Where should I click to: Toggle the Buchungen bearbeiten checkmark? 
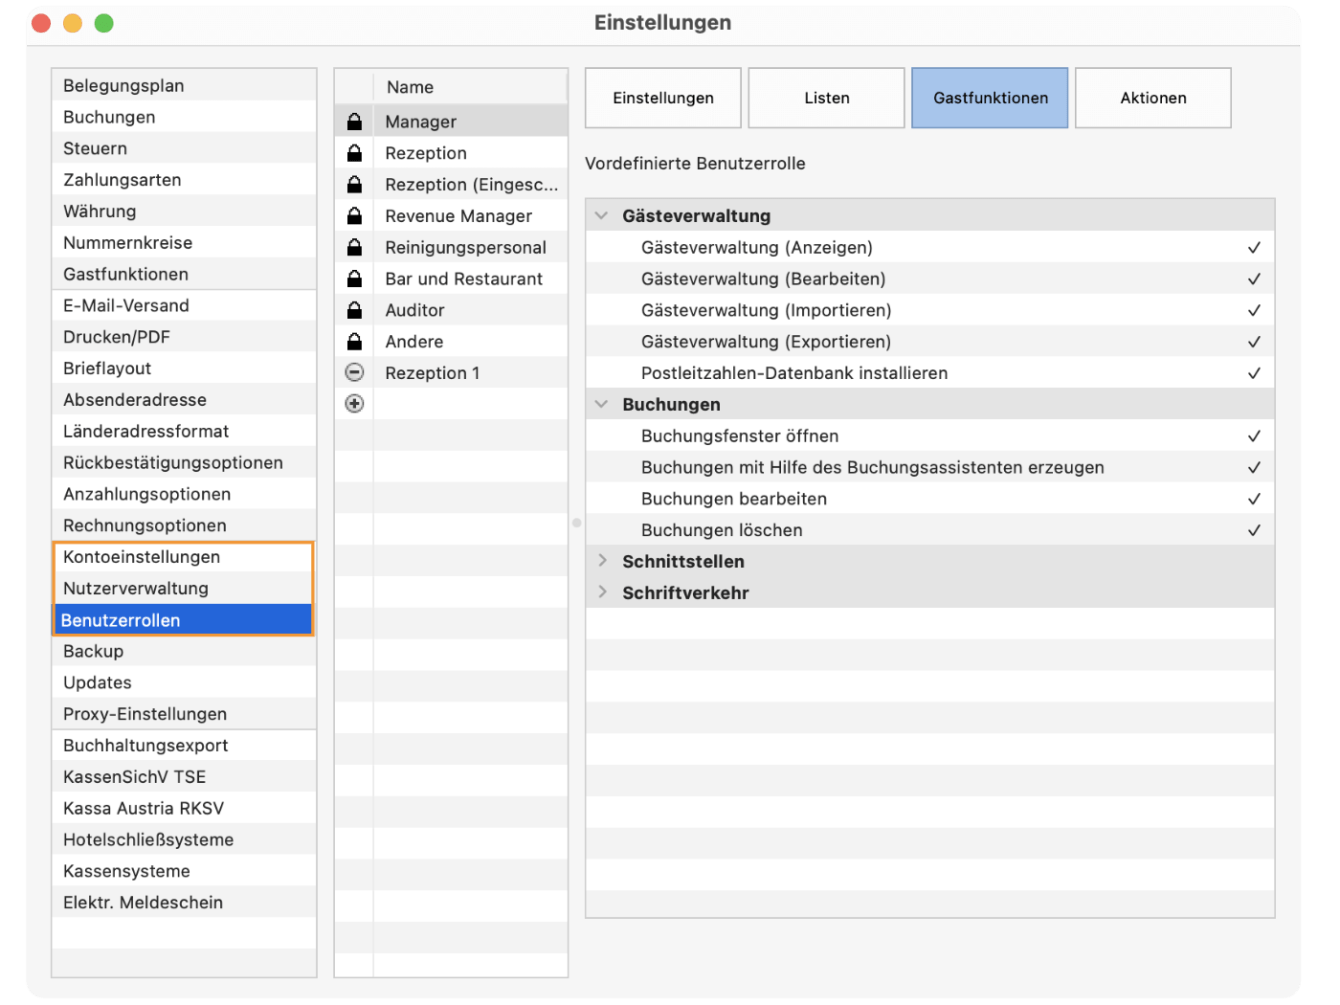click(1254, 499)
